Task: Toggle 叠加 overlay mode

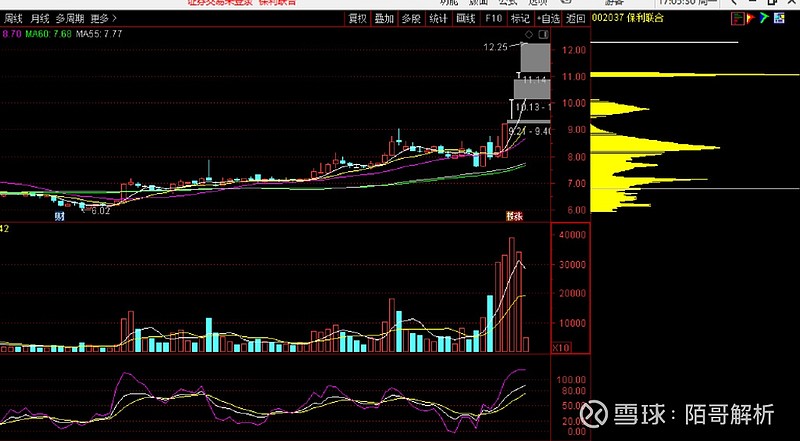Action: click(384, 18)
